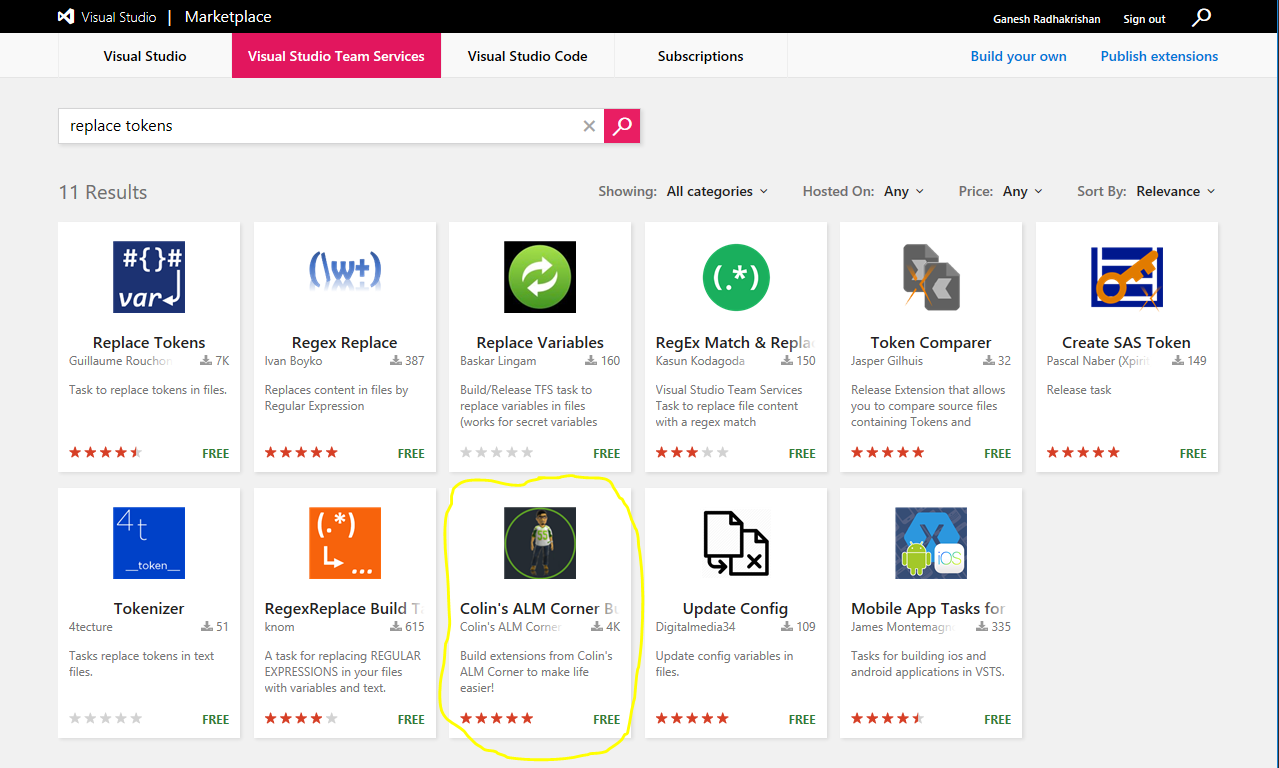Open the Replace Variables extension title
The height and width of the screenshot is (768, 1279).
click(x=540, y=342)
